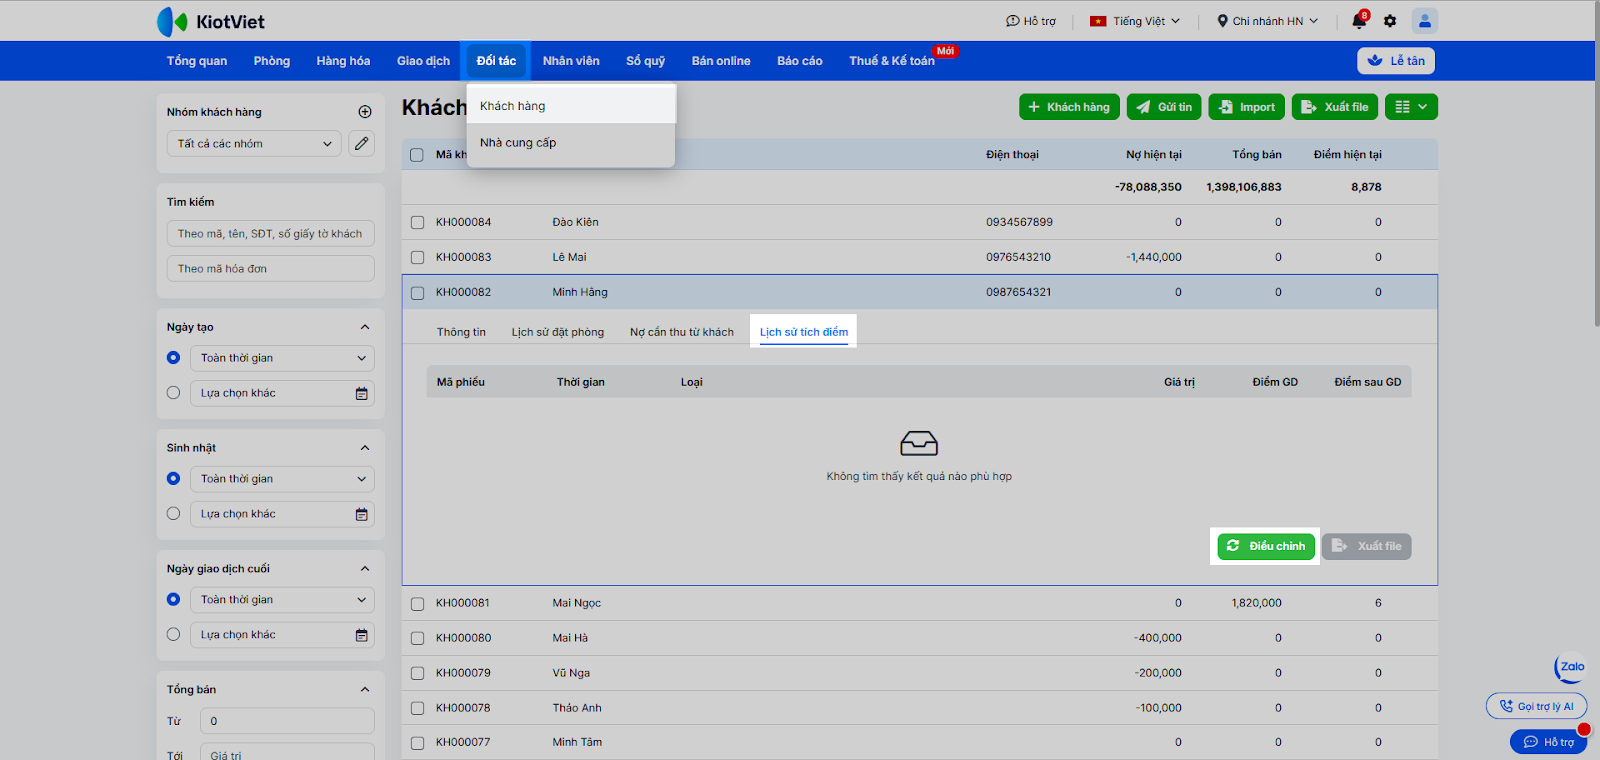This screenshot has height=760, width=1600.
Task: Add a new customer group (plus icon)
Action: [365, 112]
